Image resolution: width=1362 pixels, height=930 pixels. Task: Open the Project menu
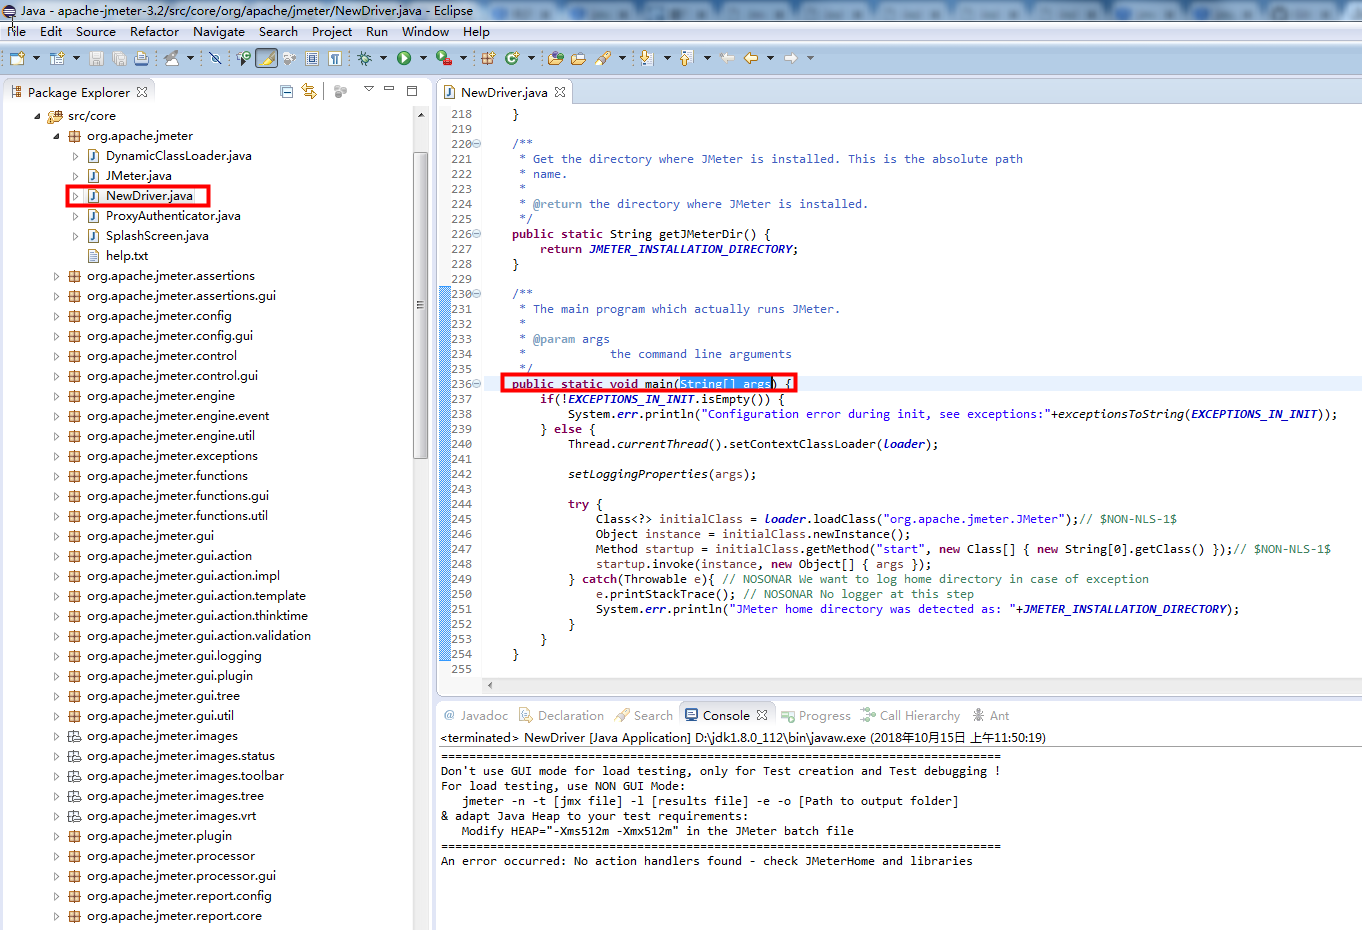332,31
